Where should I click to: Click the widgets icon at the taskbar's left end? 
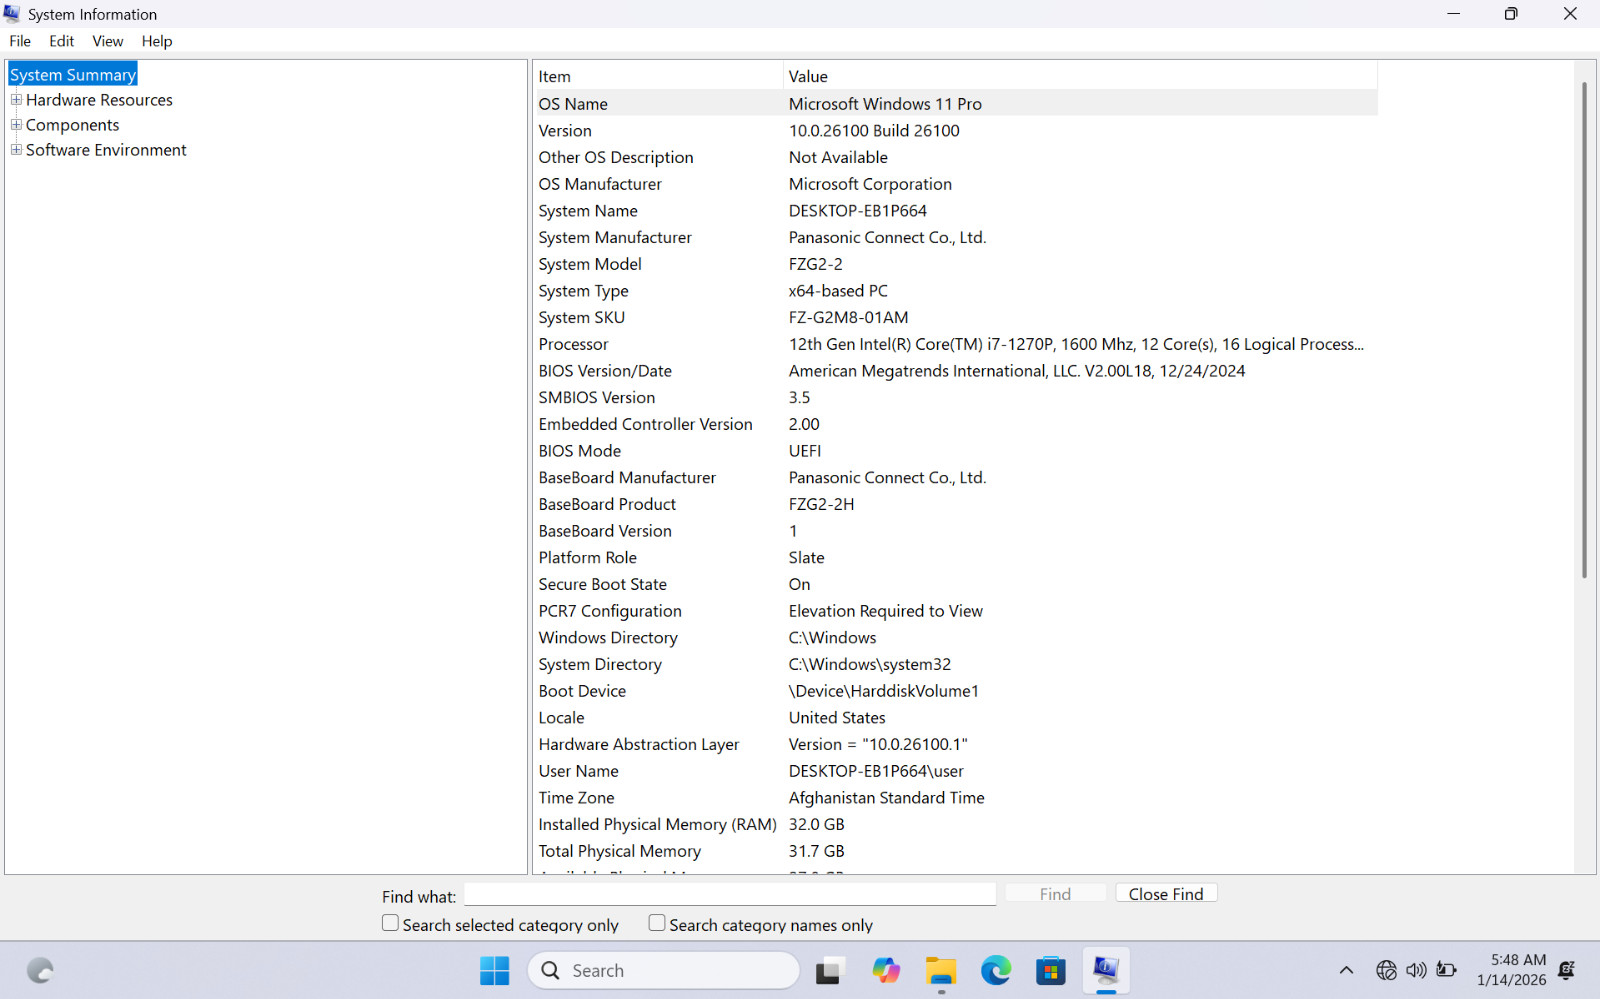click(40, 970)
